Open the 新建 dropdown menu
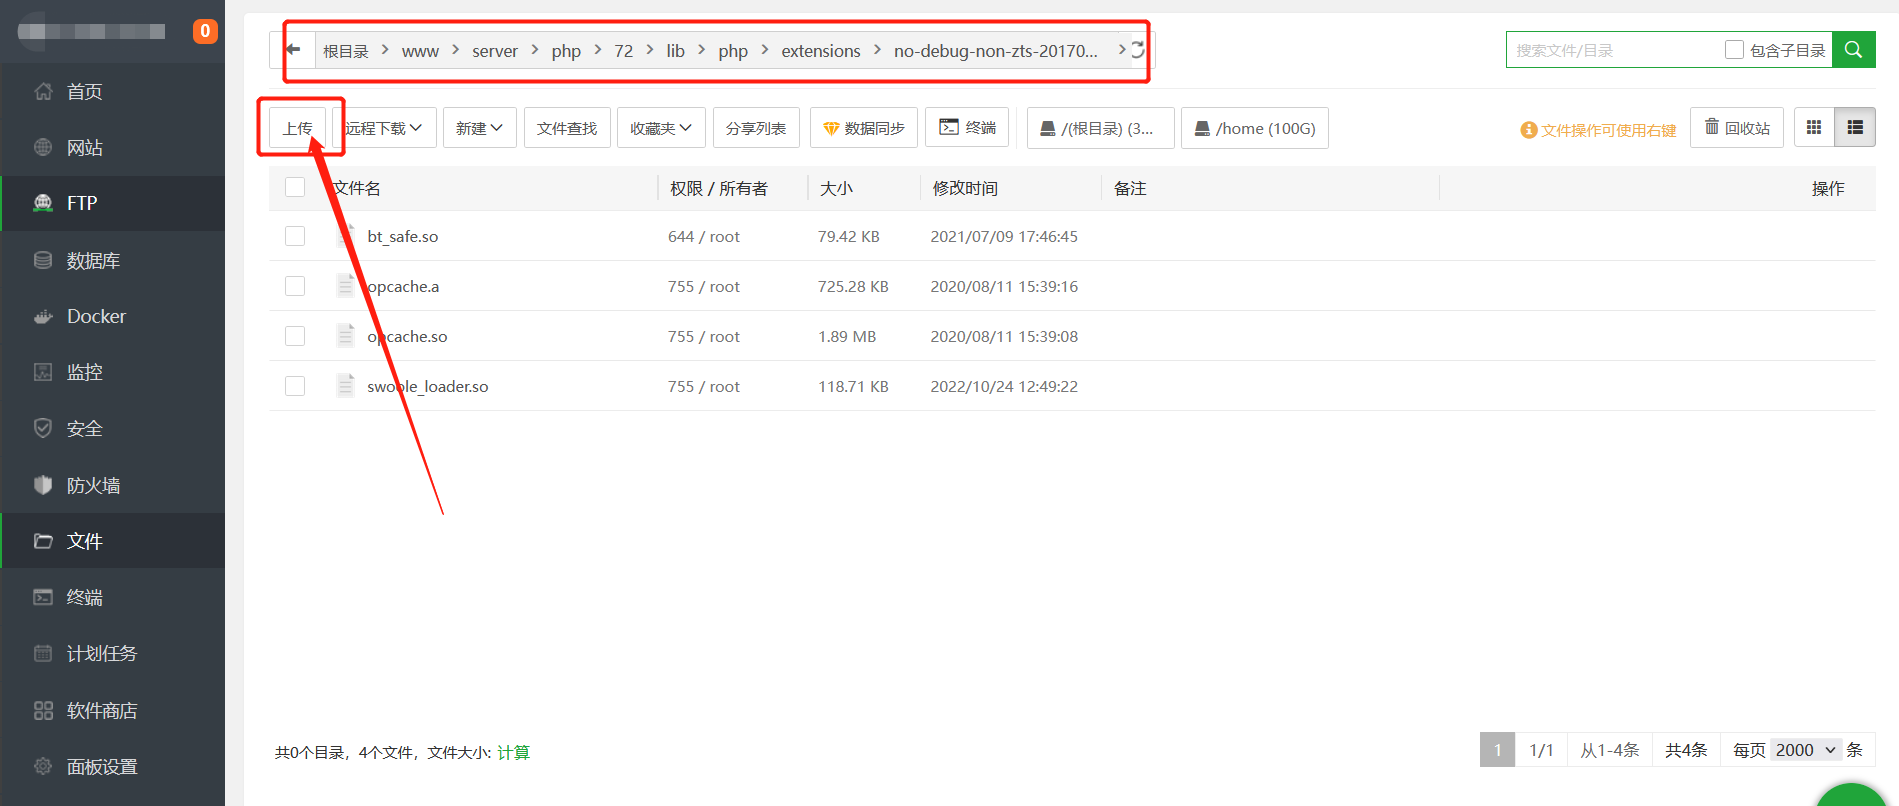This screenshot has width=1899, height=806. 479,128
